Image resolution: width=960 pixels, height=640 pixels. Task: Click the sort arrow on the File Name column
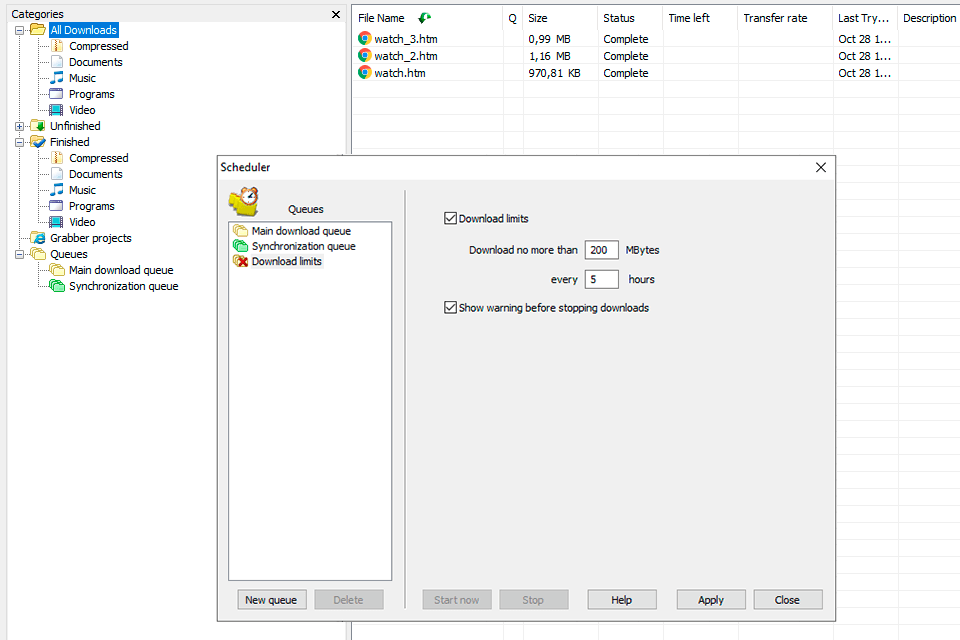pyautogui.click(x=424, y=17)
